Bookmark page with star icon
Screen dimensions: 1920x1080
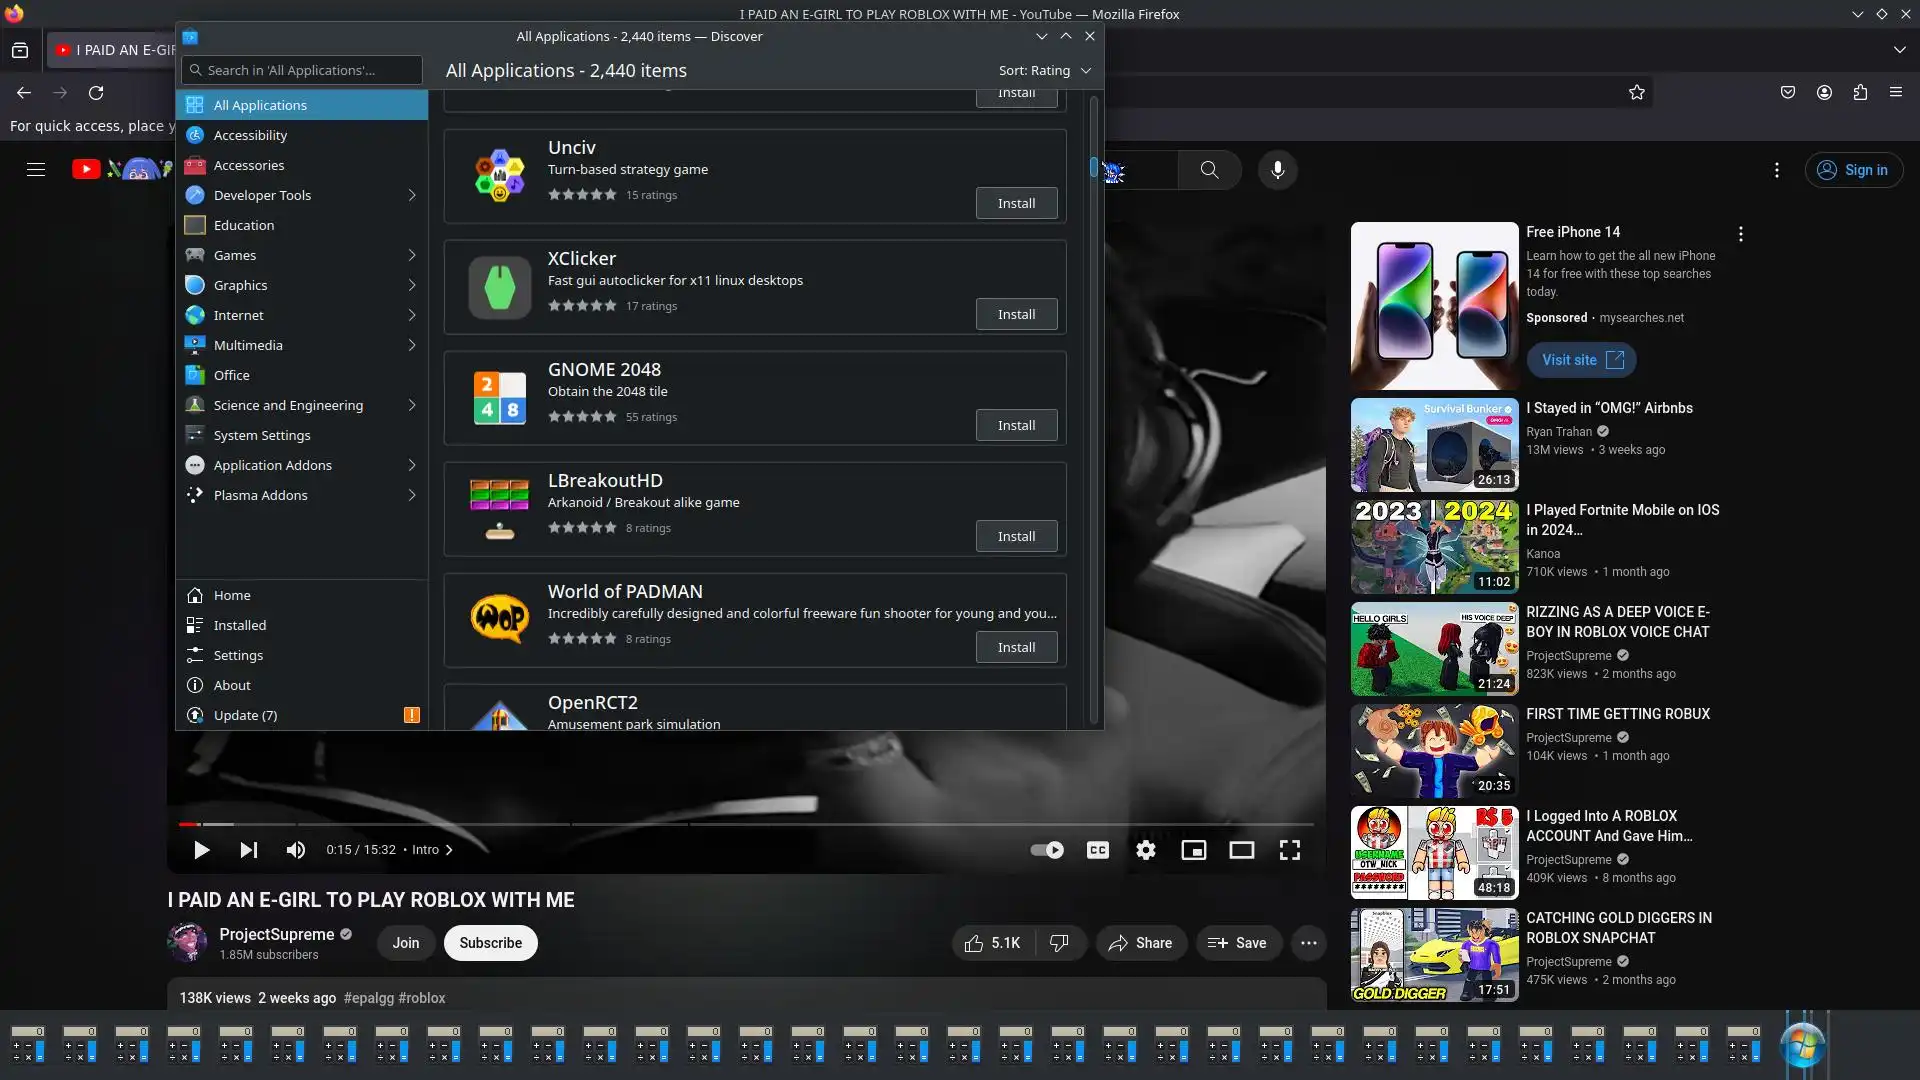[x=1636, y=92]
